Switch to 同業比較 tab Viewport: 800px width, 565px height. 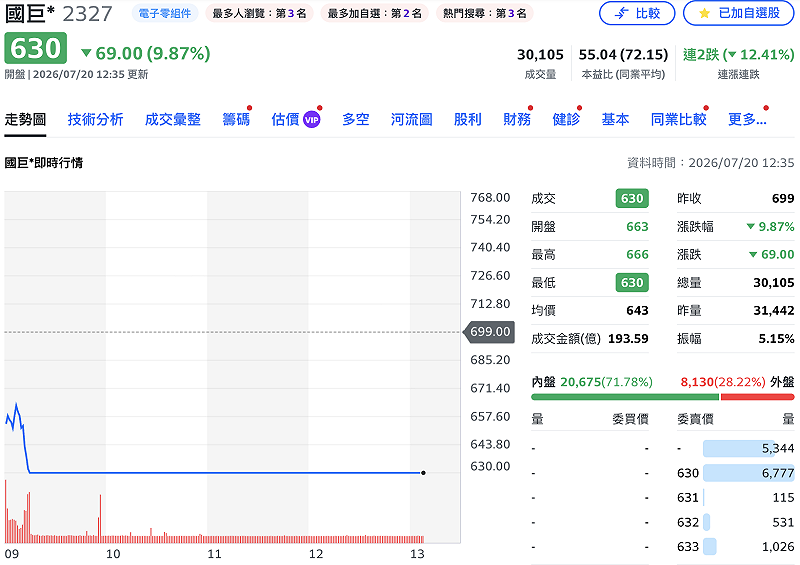pos(679,119)
